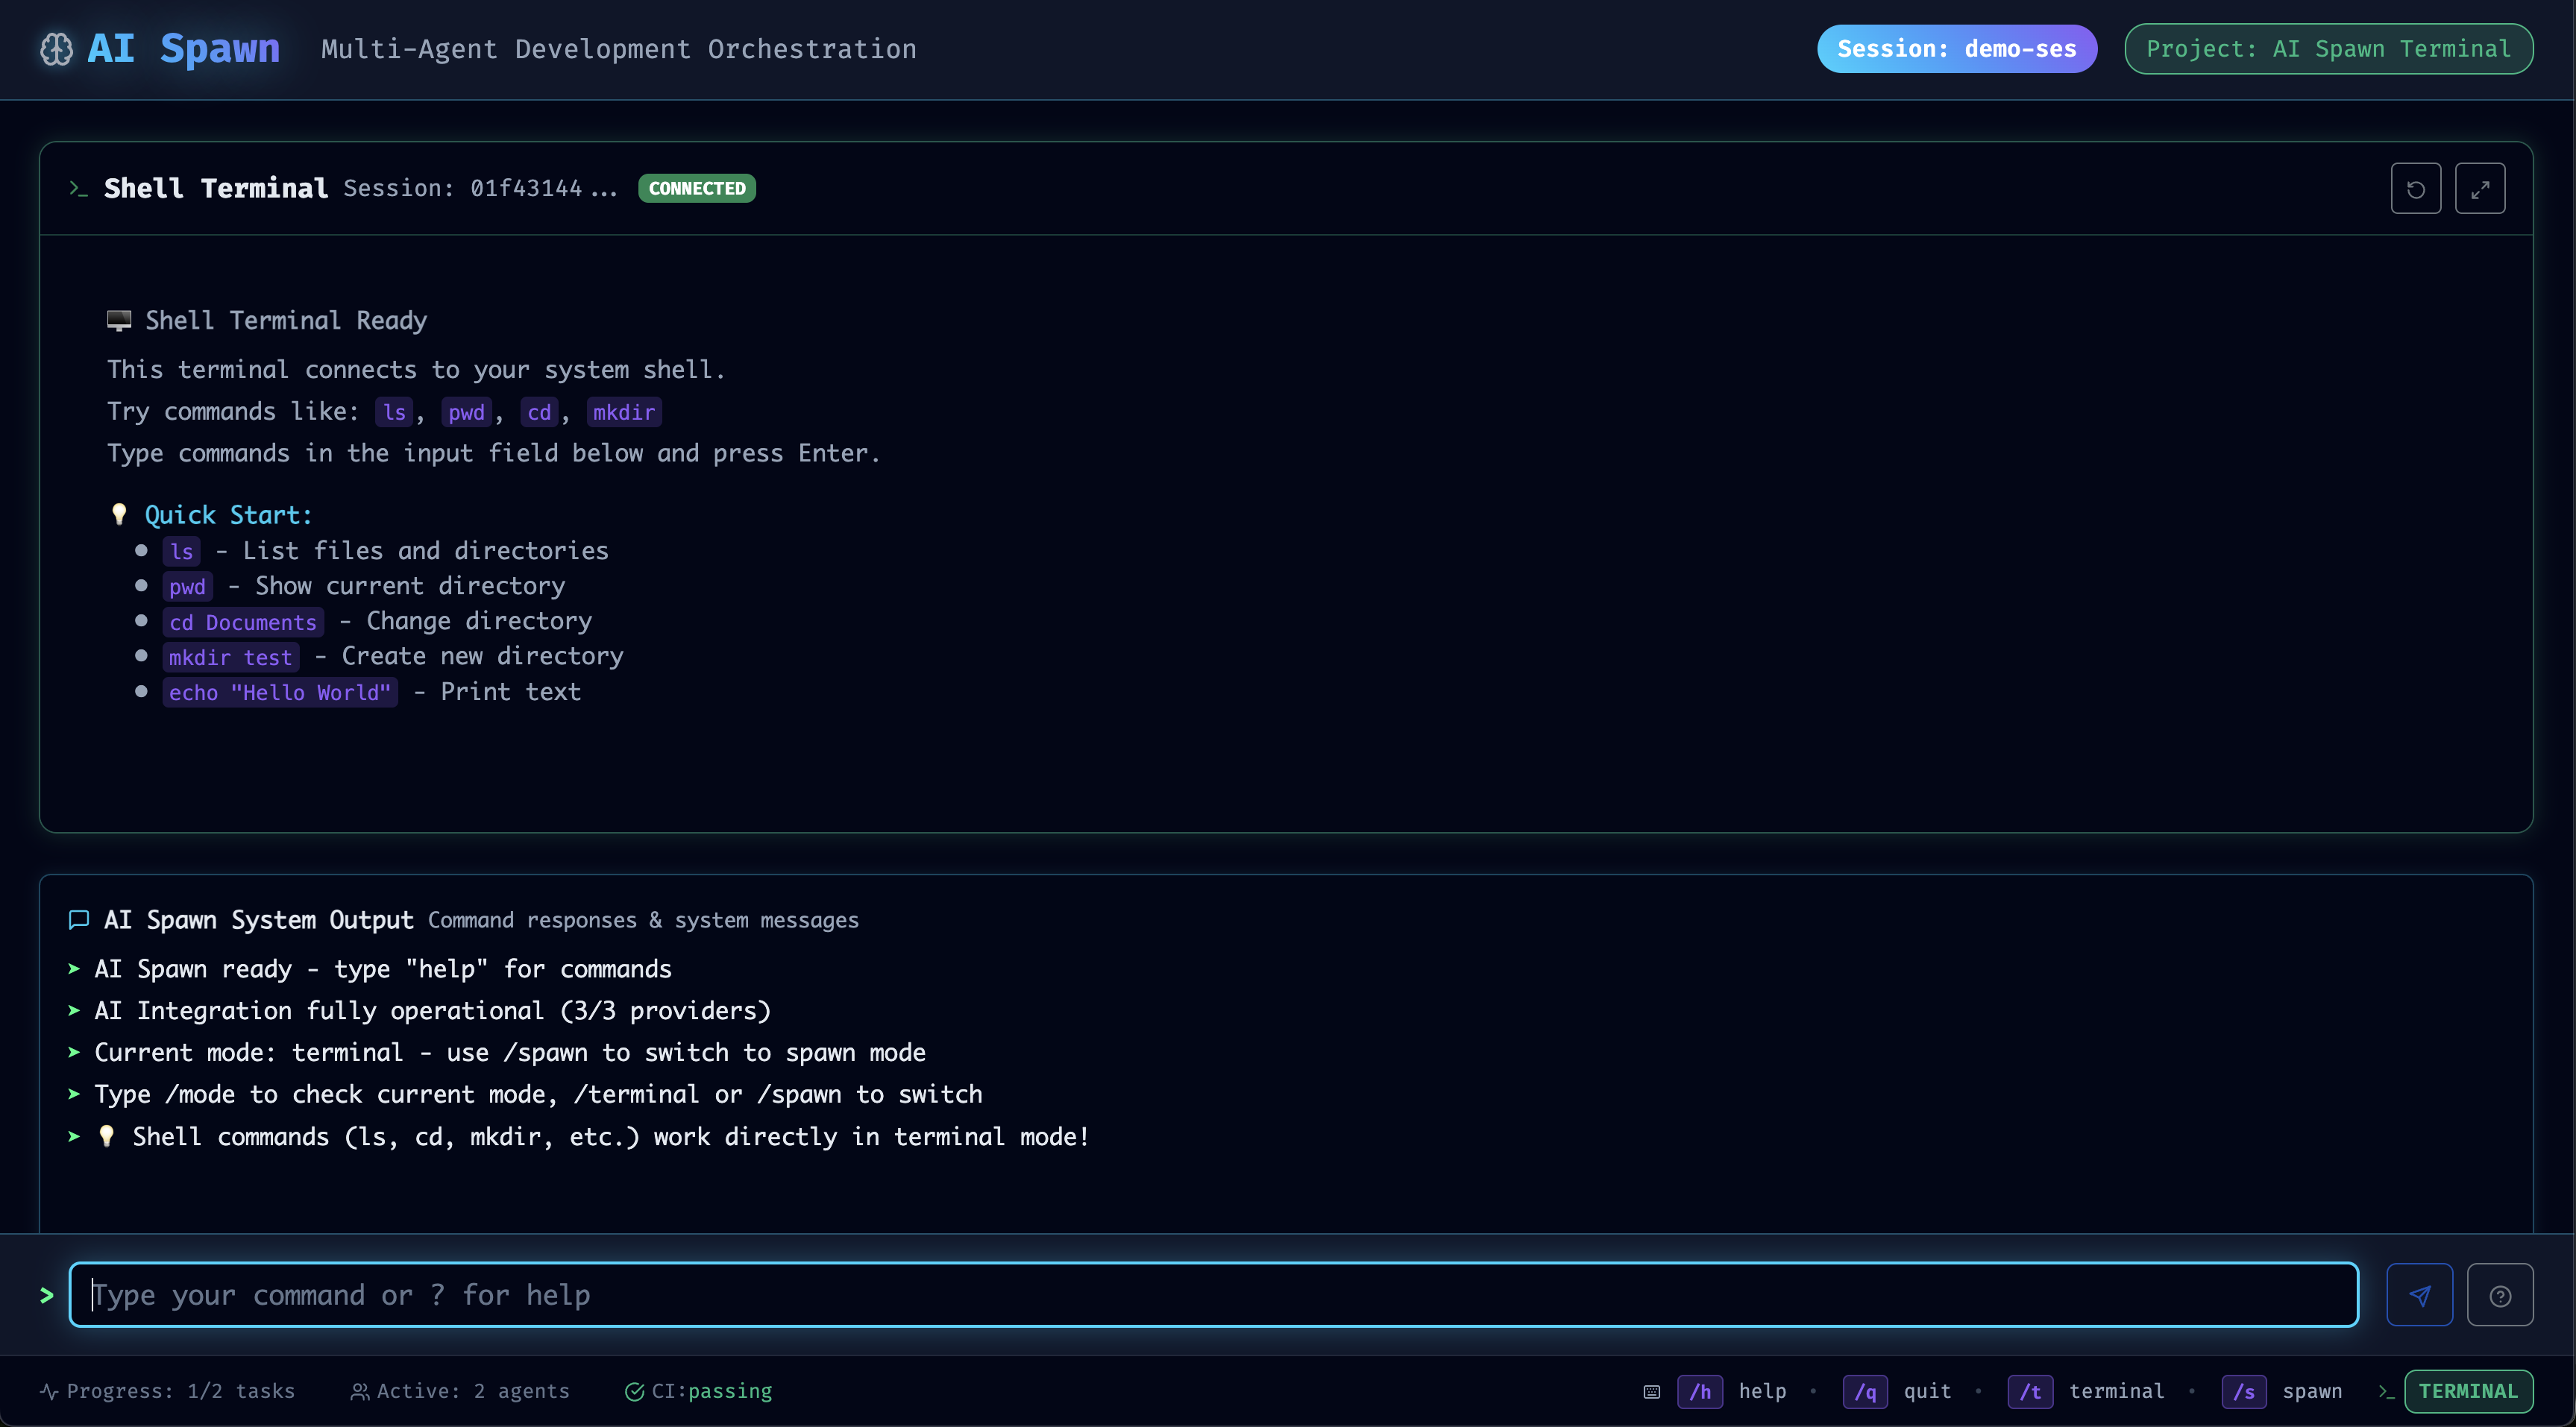Click the send command paper-plane icon
The width and height of the screenshot is (2576, 1427).
(x=2419, y=1295)
